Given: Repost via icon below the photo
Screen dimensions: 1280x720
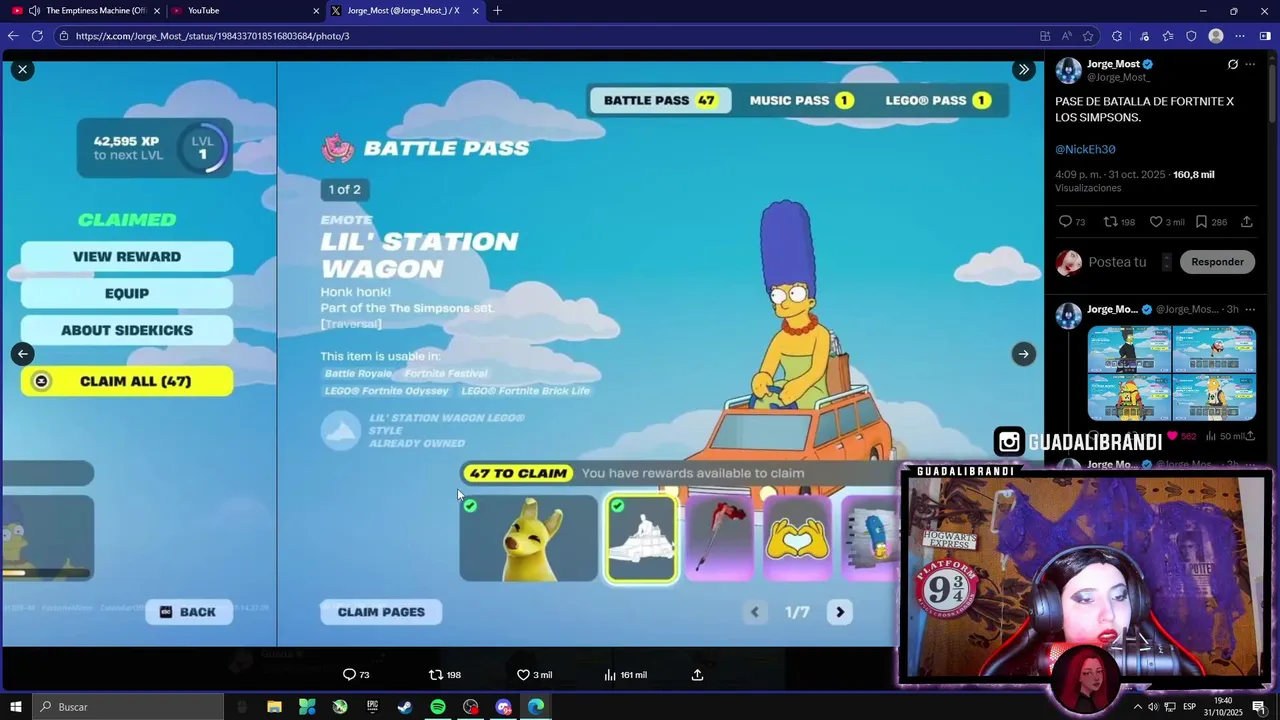Looking at the screenshot, I should (x=435, y=675).
